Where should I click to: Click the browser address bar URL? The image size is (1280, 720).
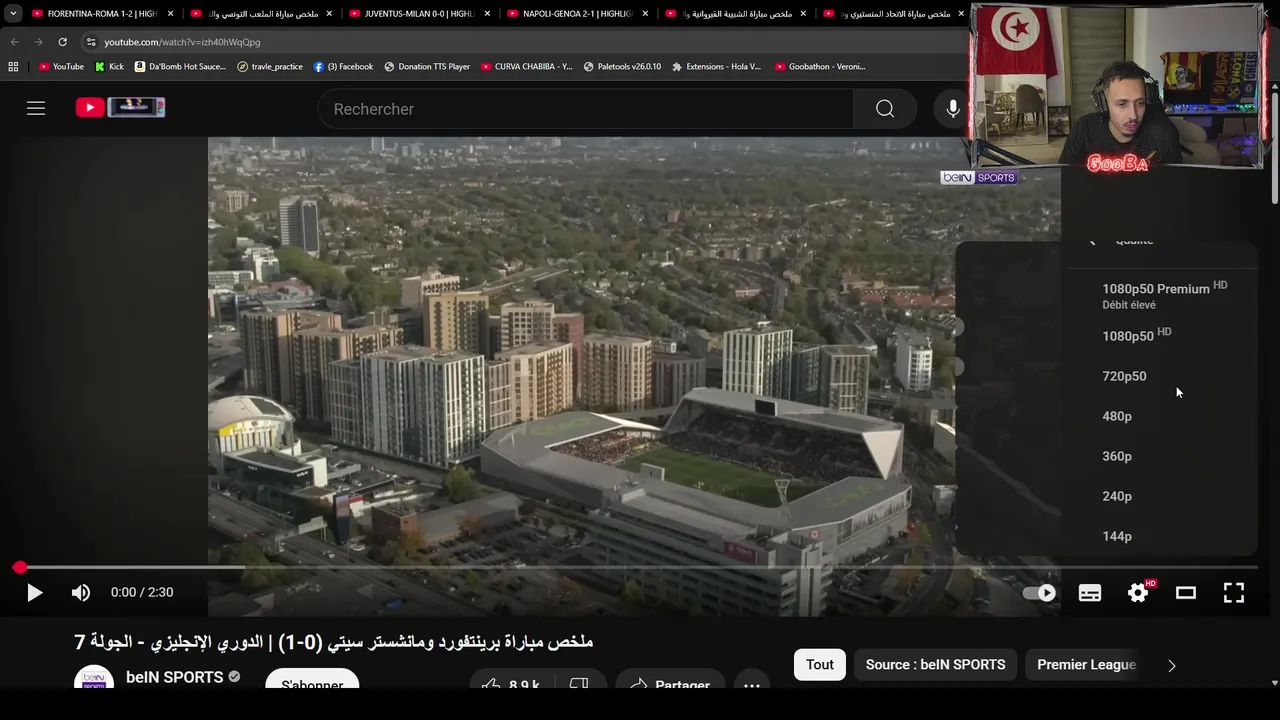(182, 42)
